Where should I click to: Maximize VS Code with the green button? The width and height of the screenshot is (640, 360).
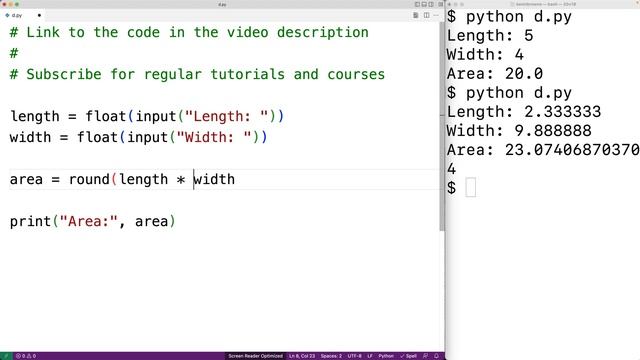(x=17, y=4)
